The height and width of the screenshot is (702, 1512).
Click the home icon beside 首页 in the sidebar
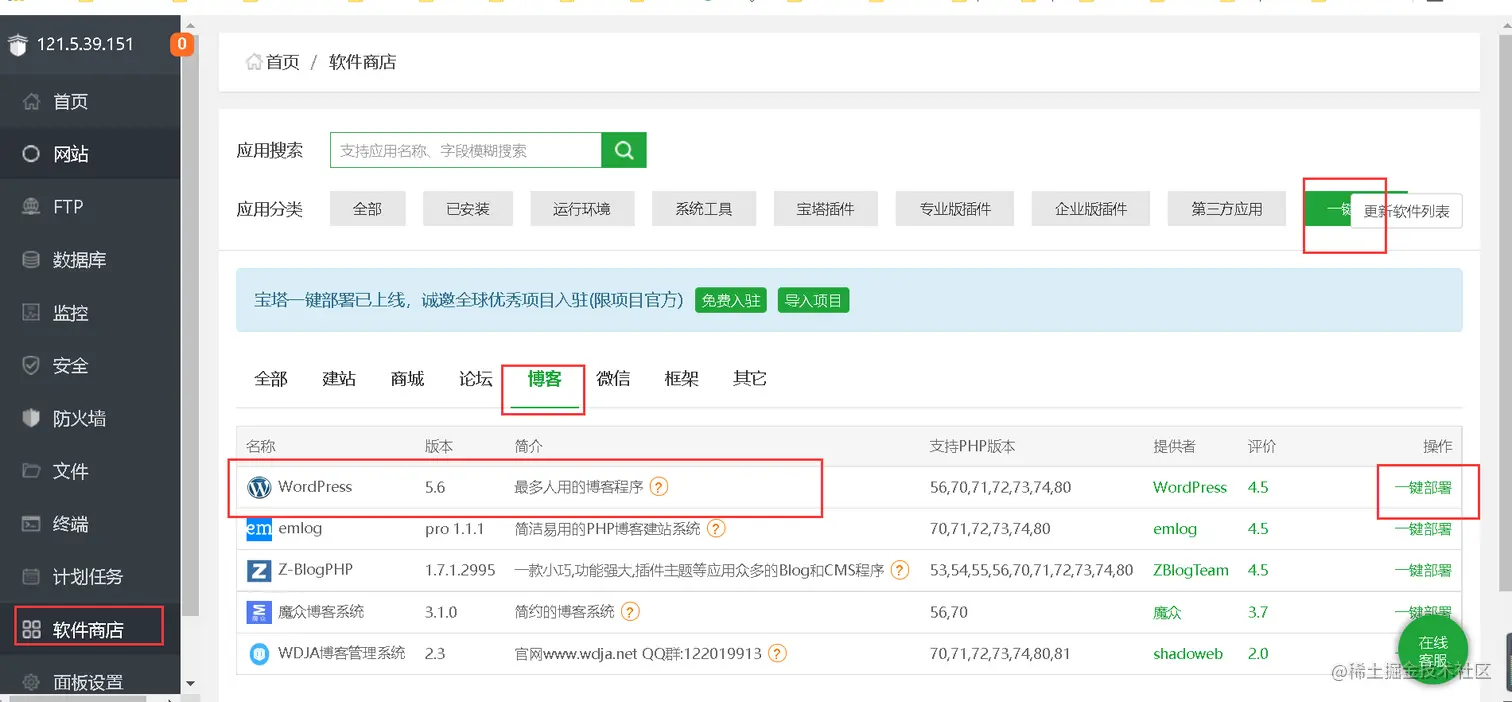[32, 102]
